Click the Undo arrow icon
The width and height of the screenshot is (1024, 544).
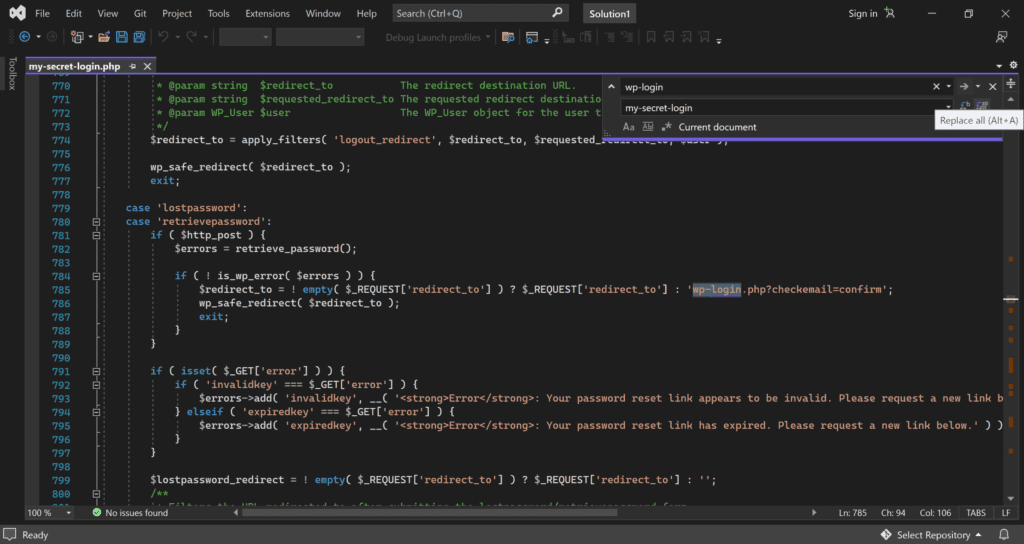click(163, 37)
